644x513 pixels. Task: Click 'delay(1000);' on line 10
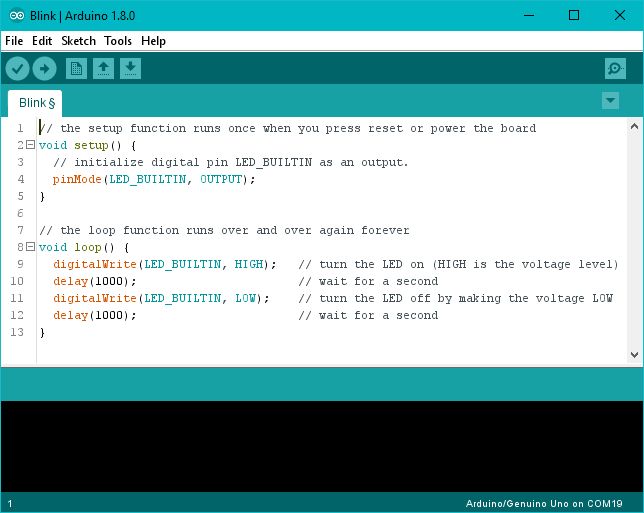(x=94, y=281)
